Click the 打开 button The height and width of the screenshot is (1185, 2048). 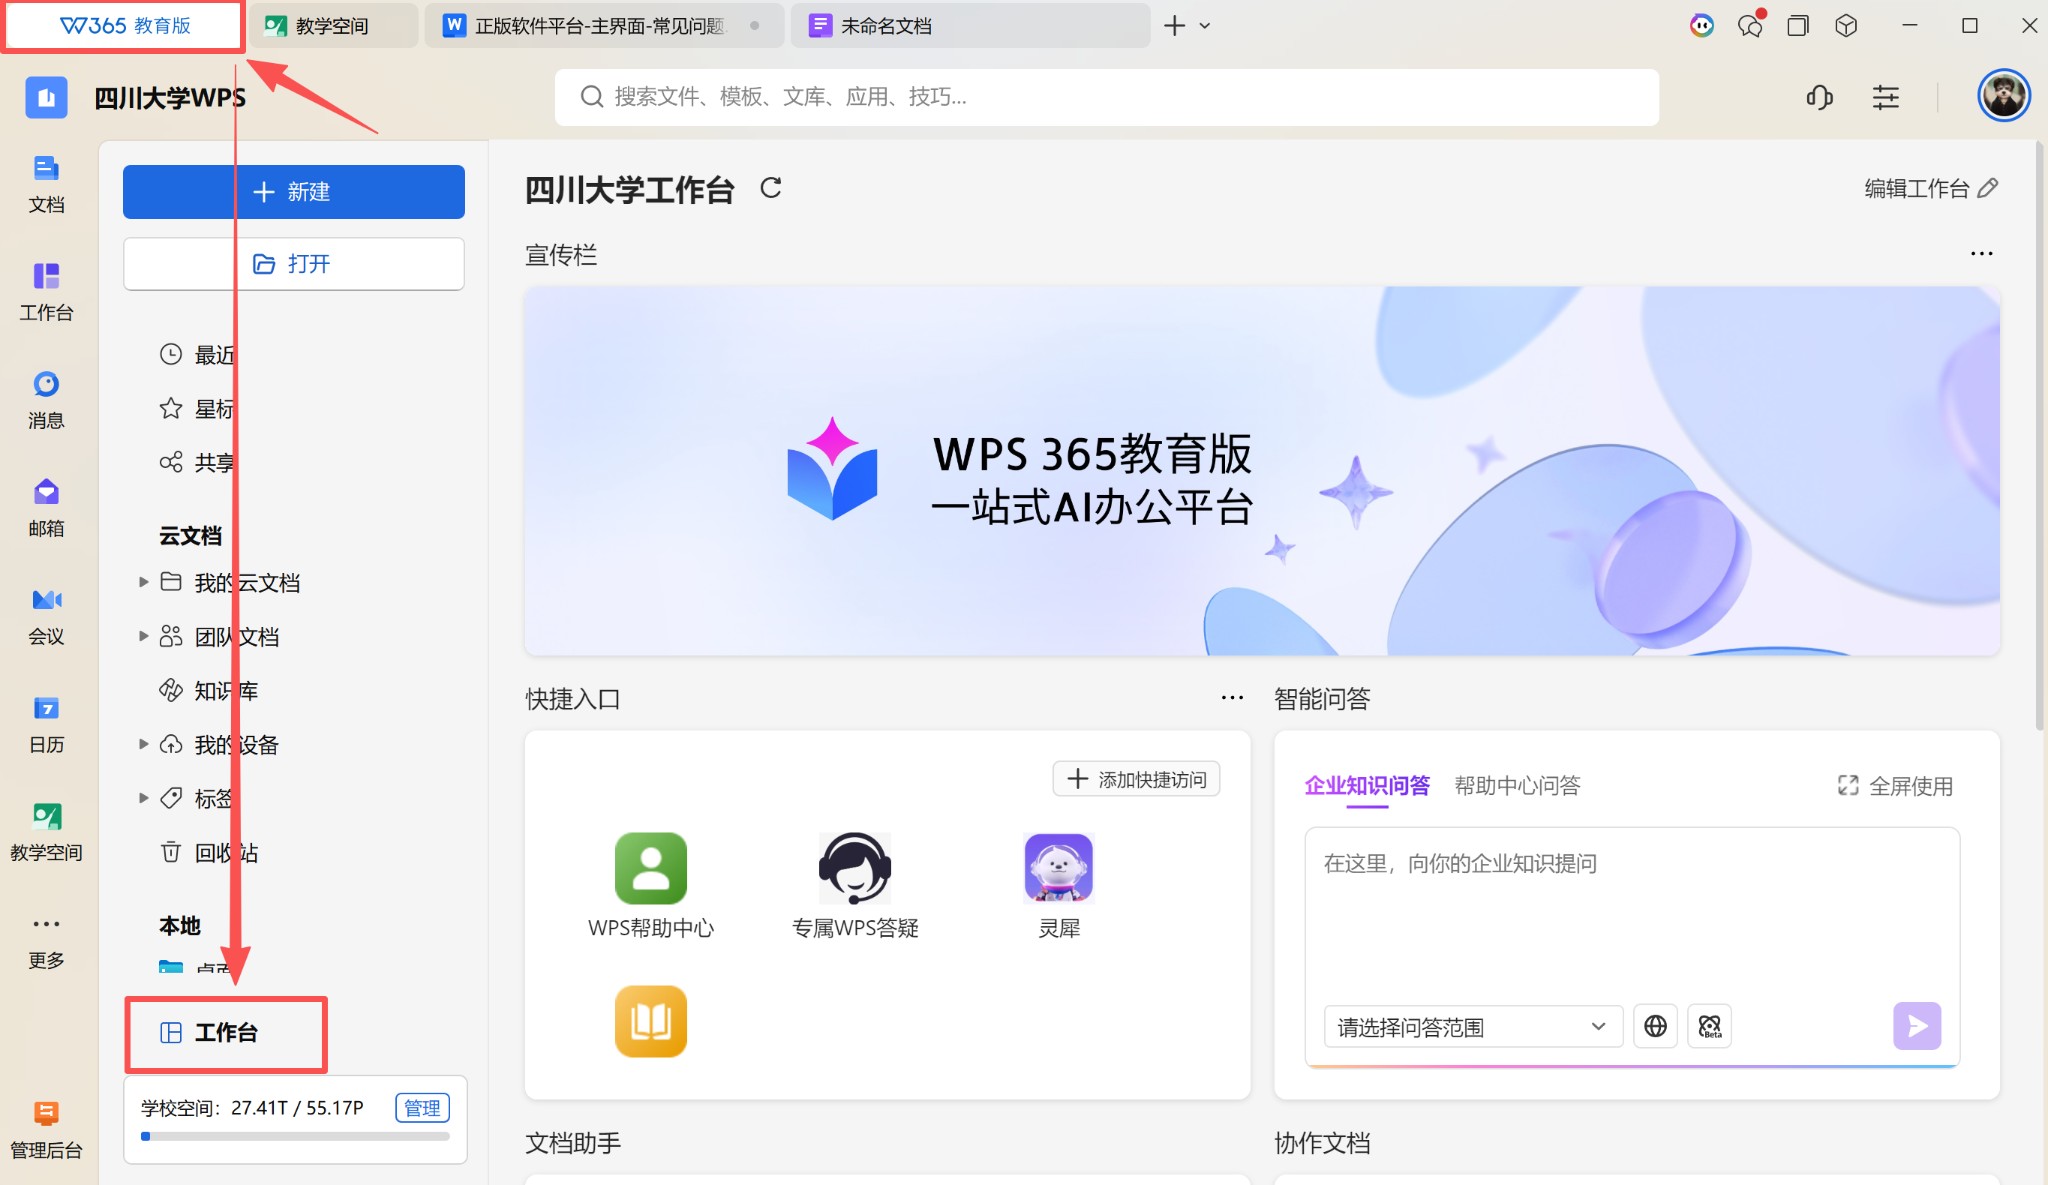click(293, 264)
